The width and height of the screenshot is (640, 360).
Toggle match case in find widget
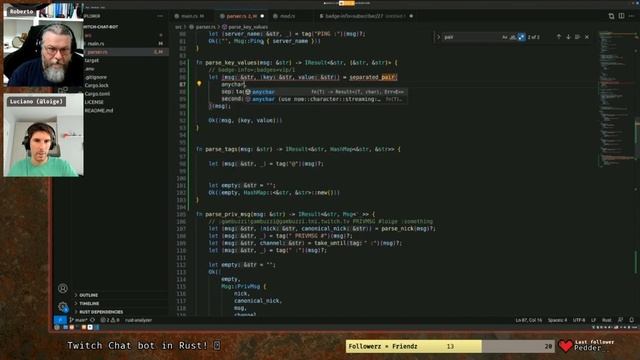(x=504, y=37)
